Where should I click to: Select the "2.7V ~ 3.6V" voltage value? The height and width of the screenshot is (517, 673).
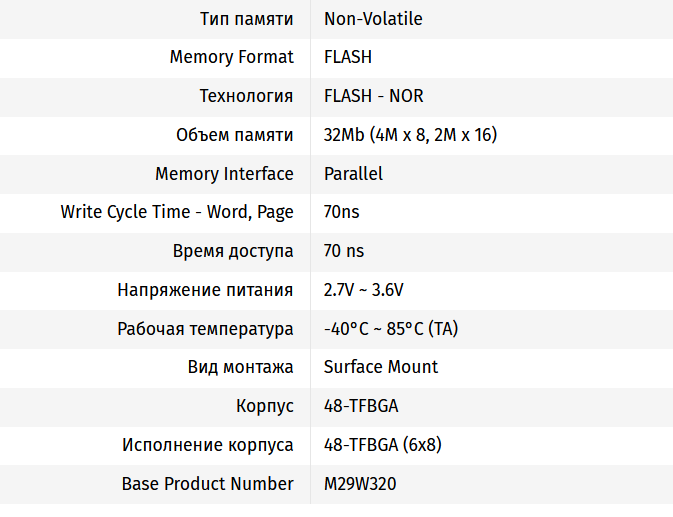364,290
